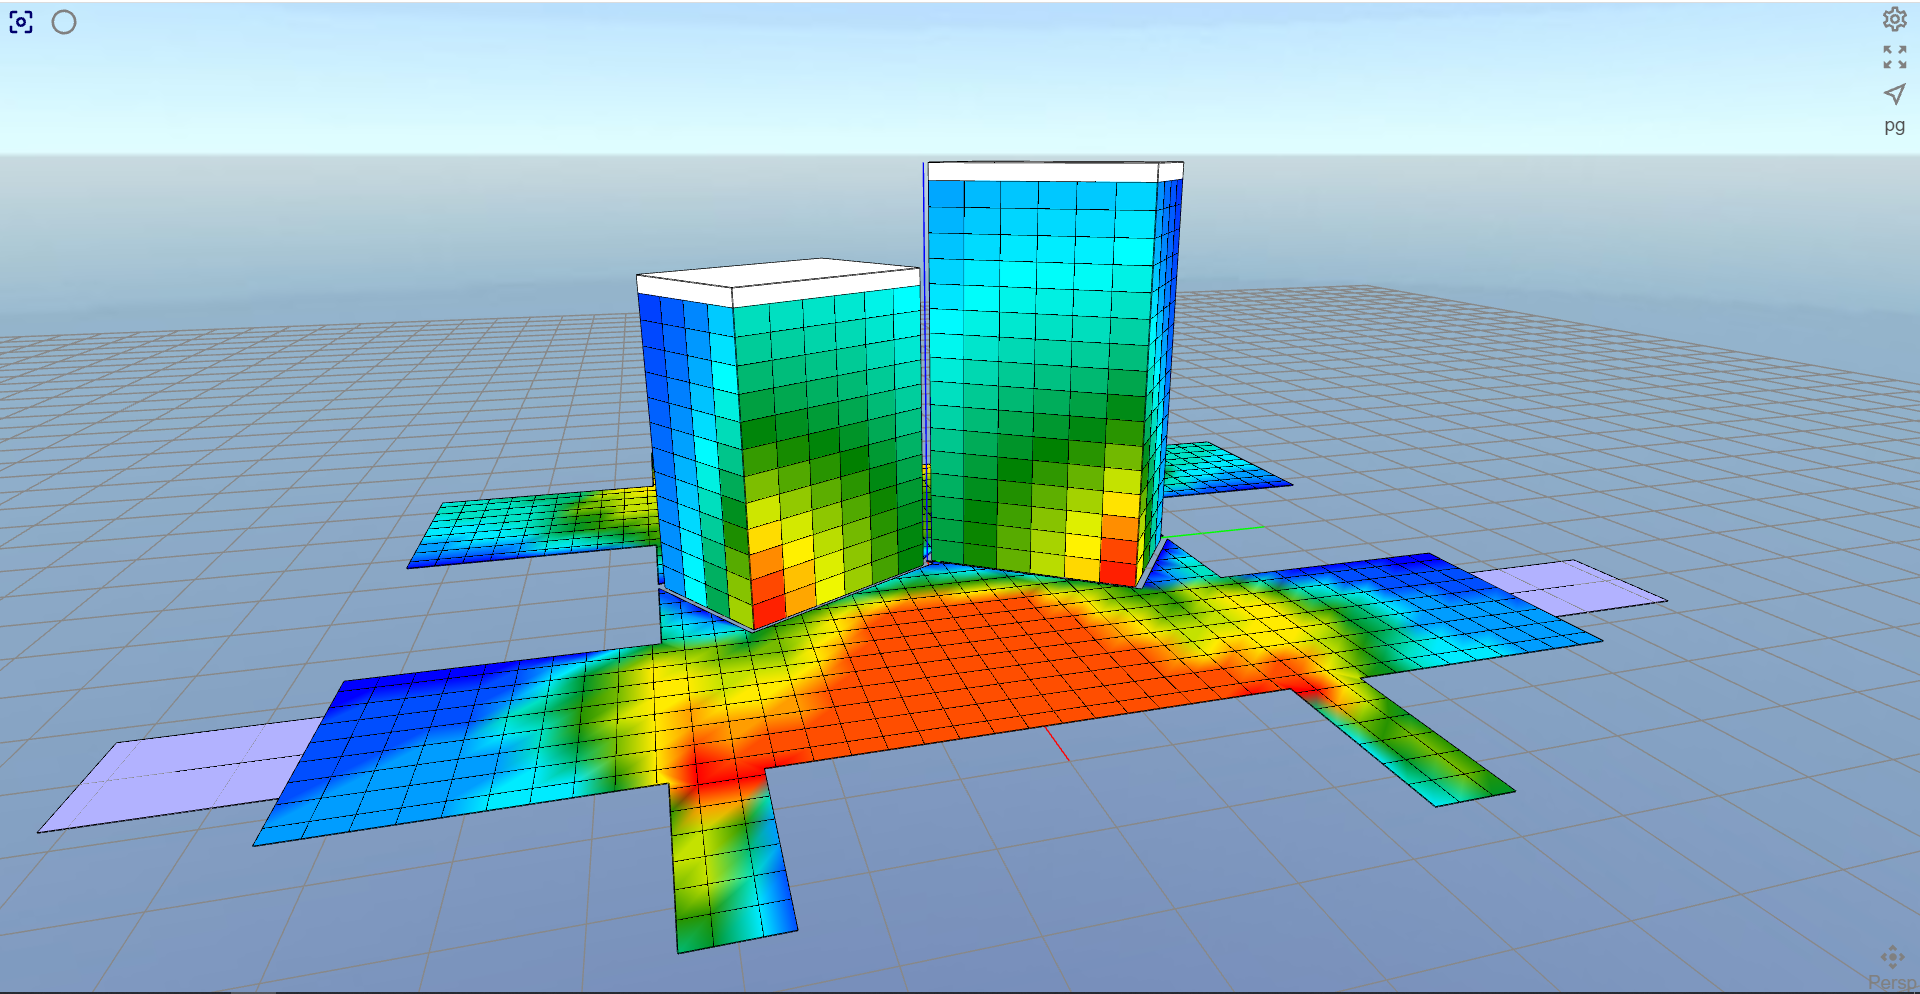Screen dimensions: 1920x994
Task: Toggle fullscreen with the expand arrows icon
Action: [1894, 57]
